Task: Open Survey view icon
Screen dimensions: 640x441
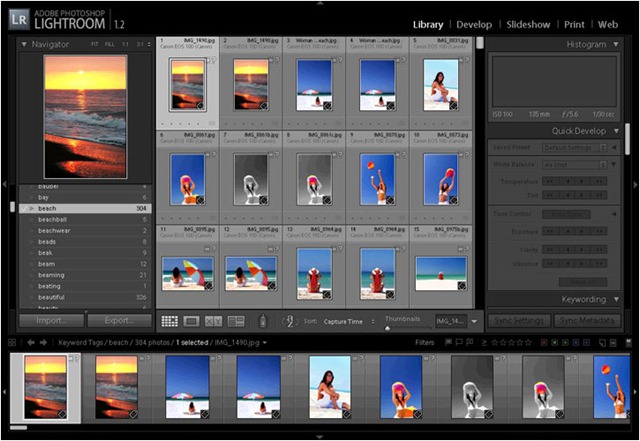Action: (x=236, y=321)
